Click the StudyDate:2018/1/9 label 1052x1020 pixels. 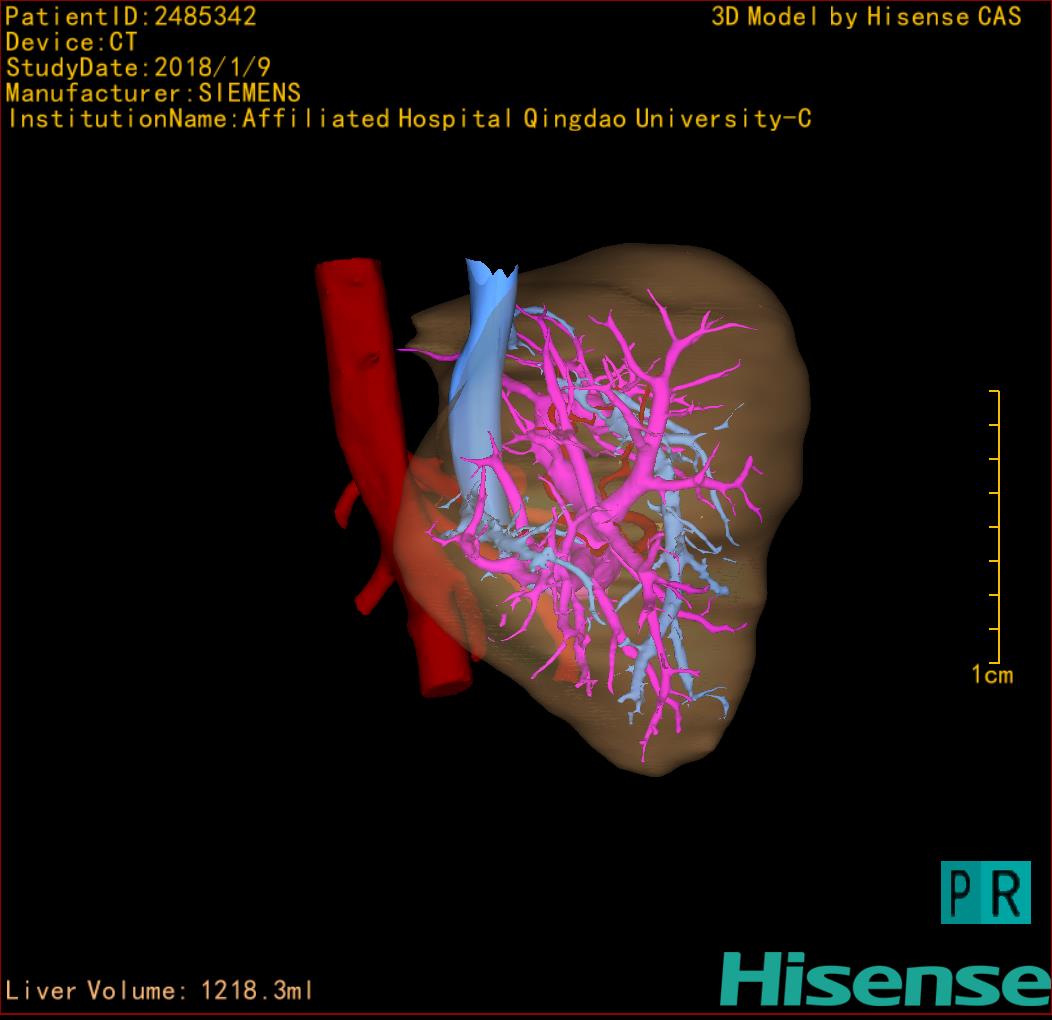click(x=138, y=68)
